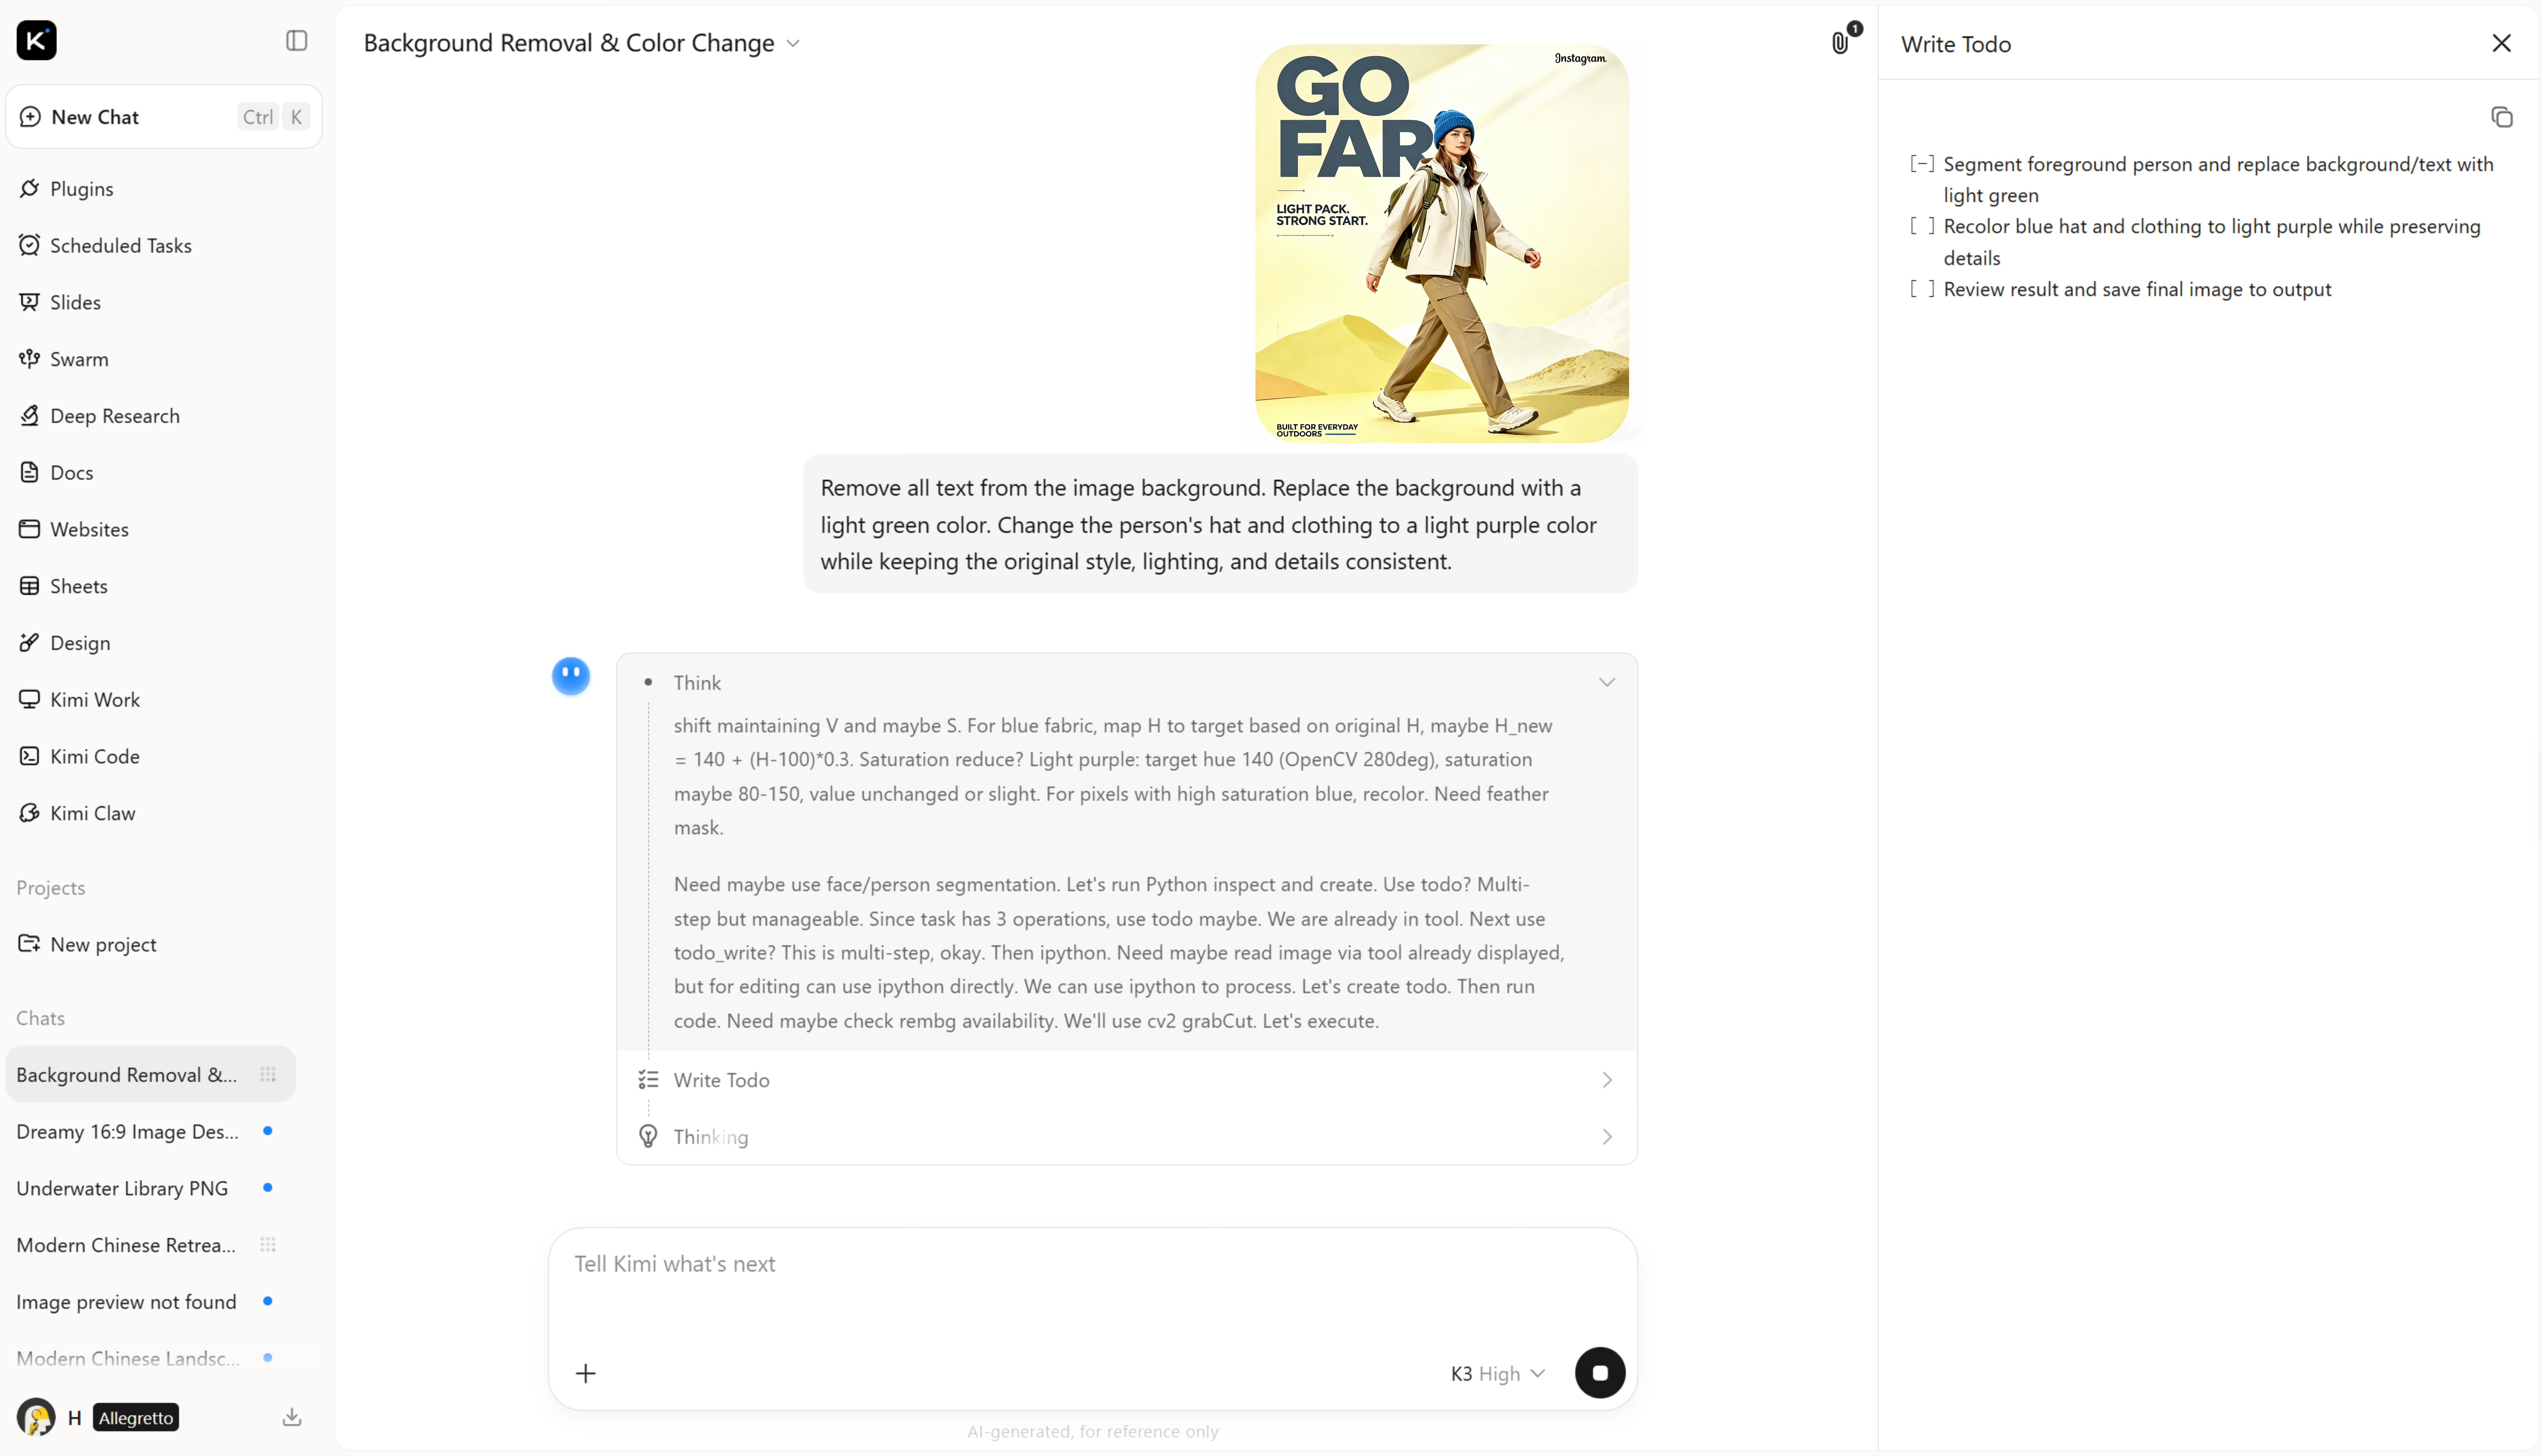Click the Projects section label
2542x1456 pixels.
pyautogui.click(x=51, y=888)
